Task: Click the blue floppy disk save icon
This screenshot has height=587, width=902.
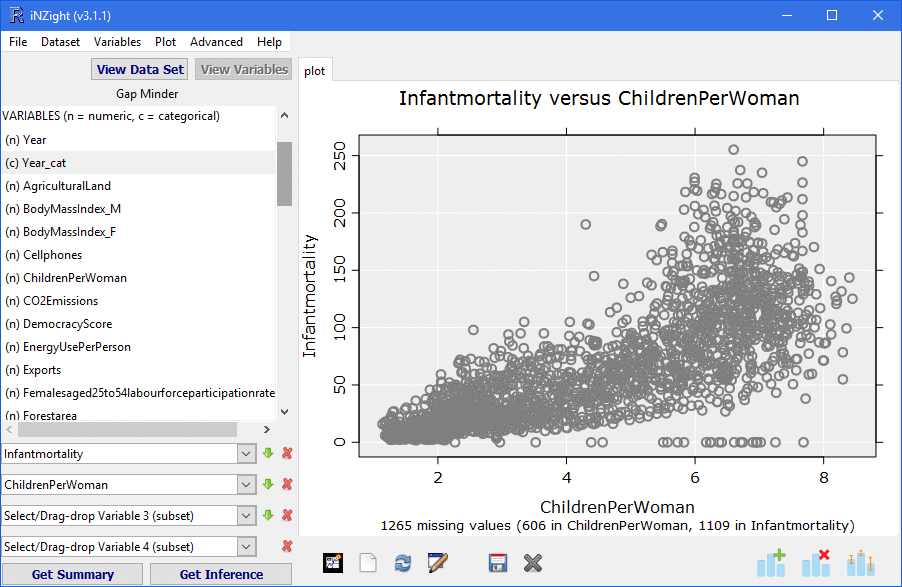Action: tap(498, 563)
